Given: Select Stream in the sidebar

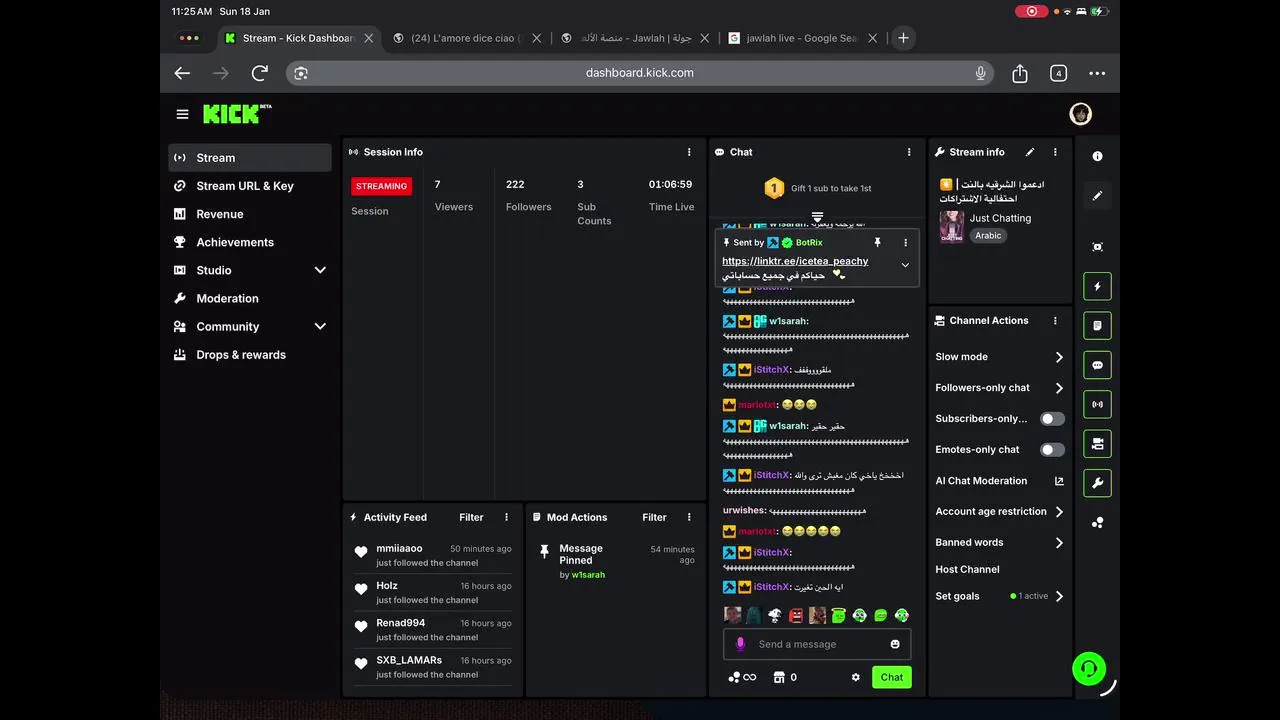Looking at the screenshot, I should pyautogui.click(x=250, y=158).
